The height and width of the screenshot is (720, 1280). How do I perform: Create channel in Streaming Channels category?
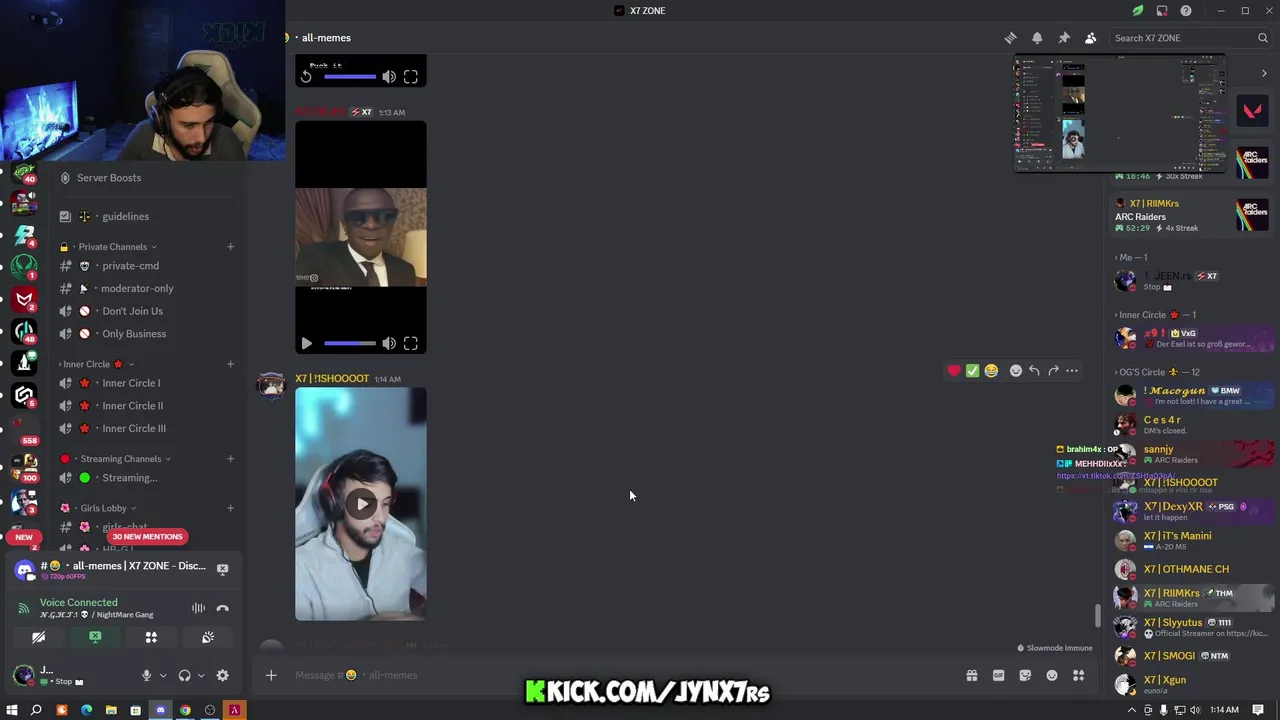coord(230,459)
